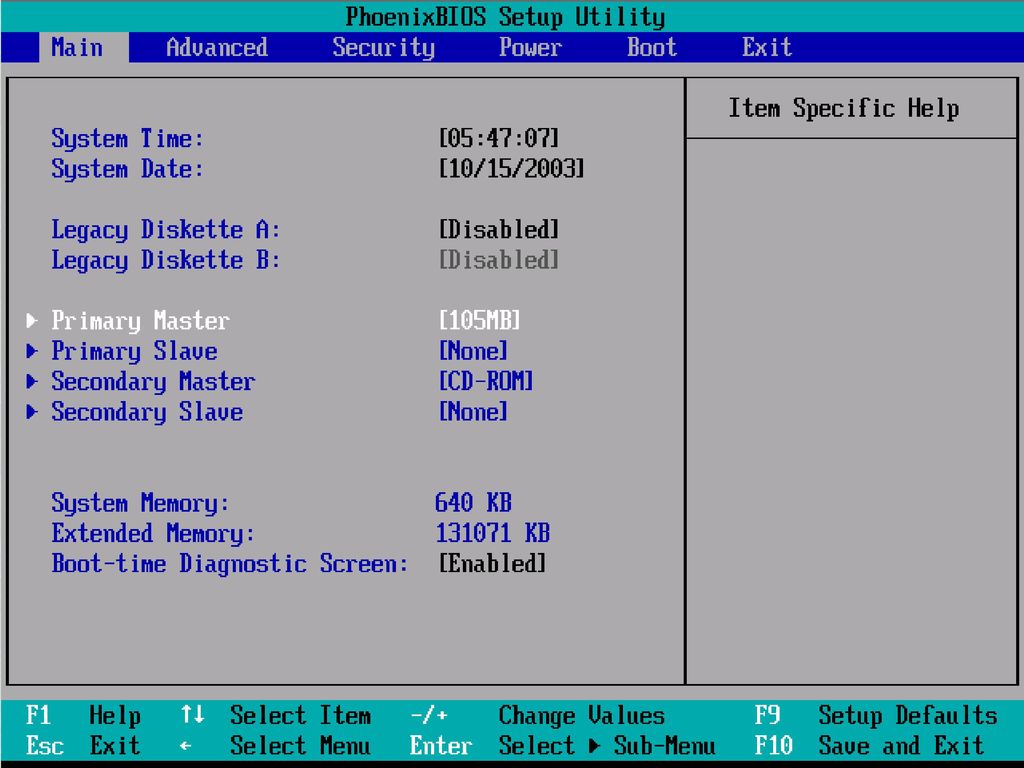Click the [None] Primary Slave value
The image size is (1024, 768).
tap(473, 351)
